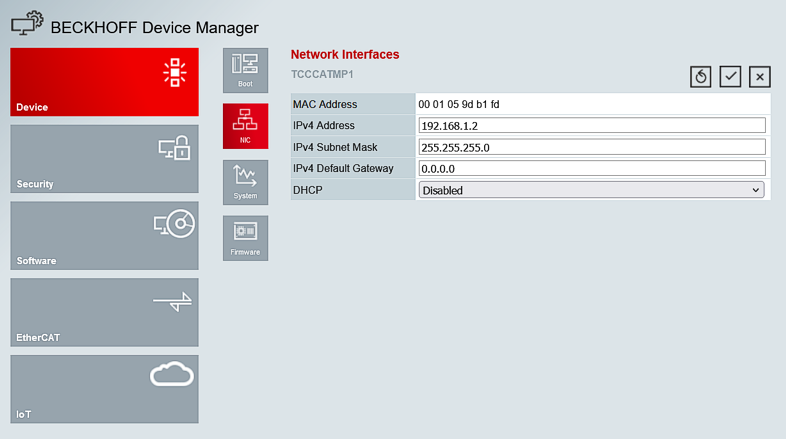Click the IPv4 Default Gateway input field
This screenshot has height=439, width=786.
pos(592,168)
